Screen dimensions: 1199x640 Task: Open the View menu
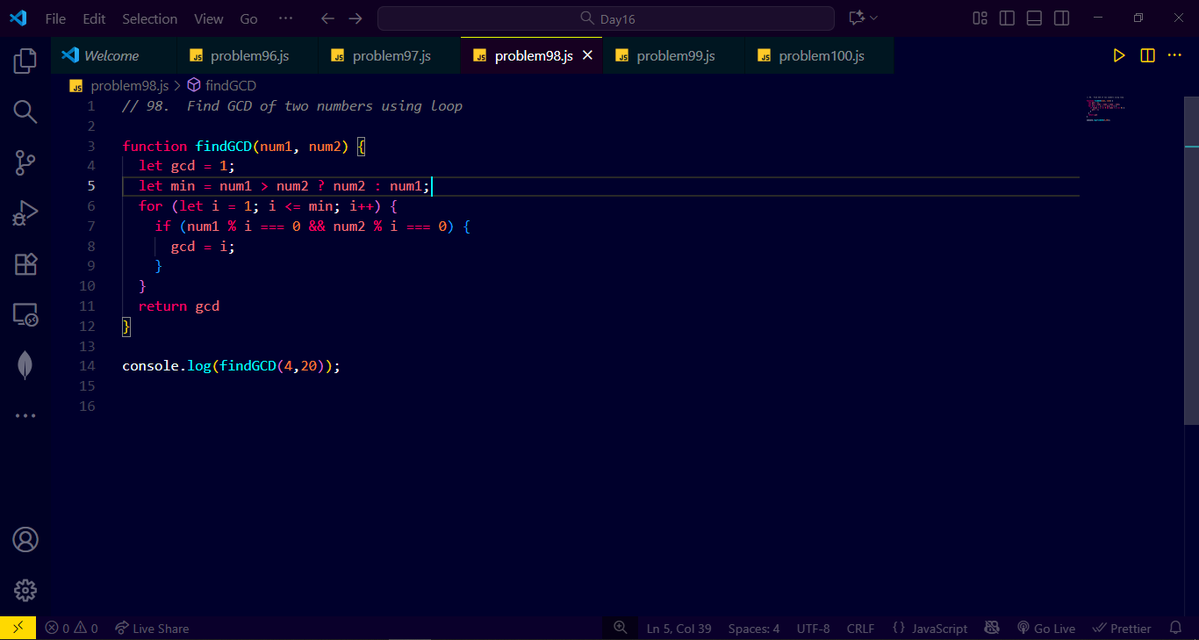pyautogui.click(x=209, y=18)
